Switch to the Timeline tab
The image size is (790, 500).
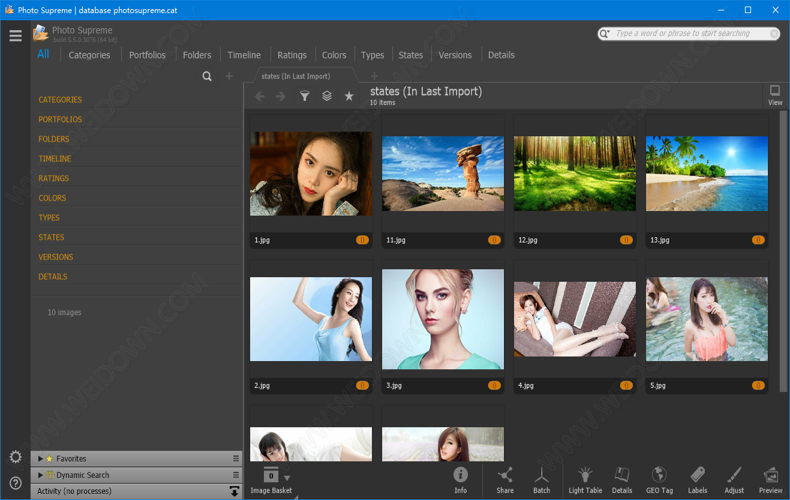coord(244,55)
